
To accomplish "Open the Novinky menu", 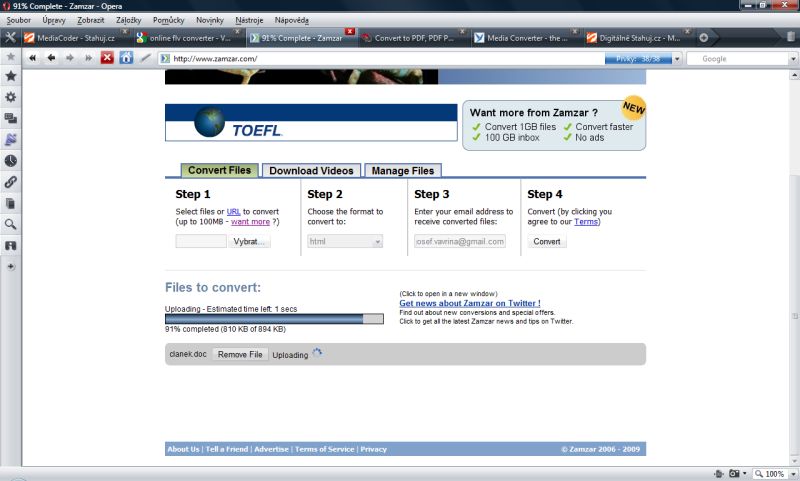I will coord(210,20).
